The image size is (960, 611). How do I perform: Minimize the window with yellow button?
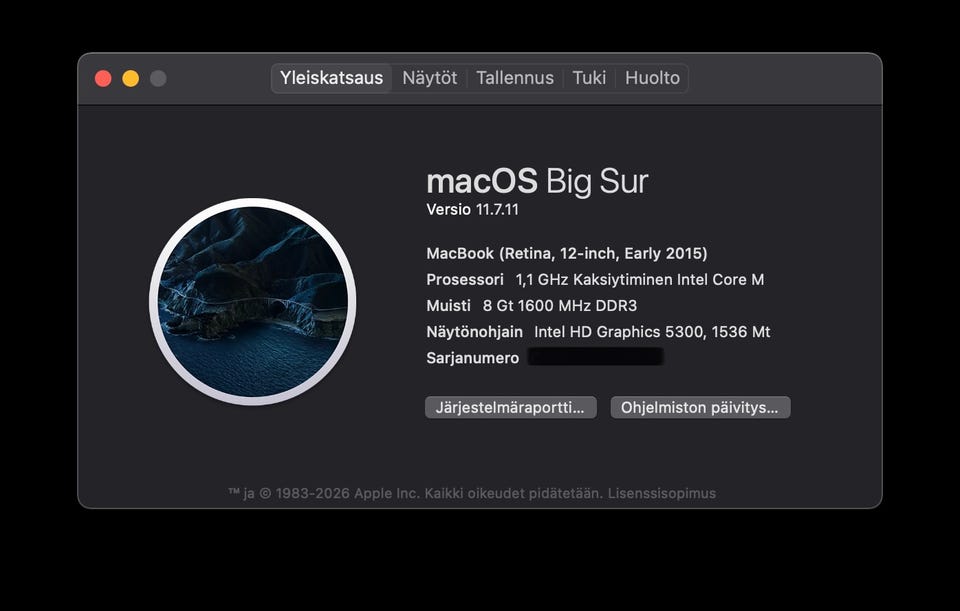pos(130,78)
